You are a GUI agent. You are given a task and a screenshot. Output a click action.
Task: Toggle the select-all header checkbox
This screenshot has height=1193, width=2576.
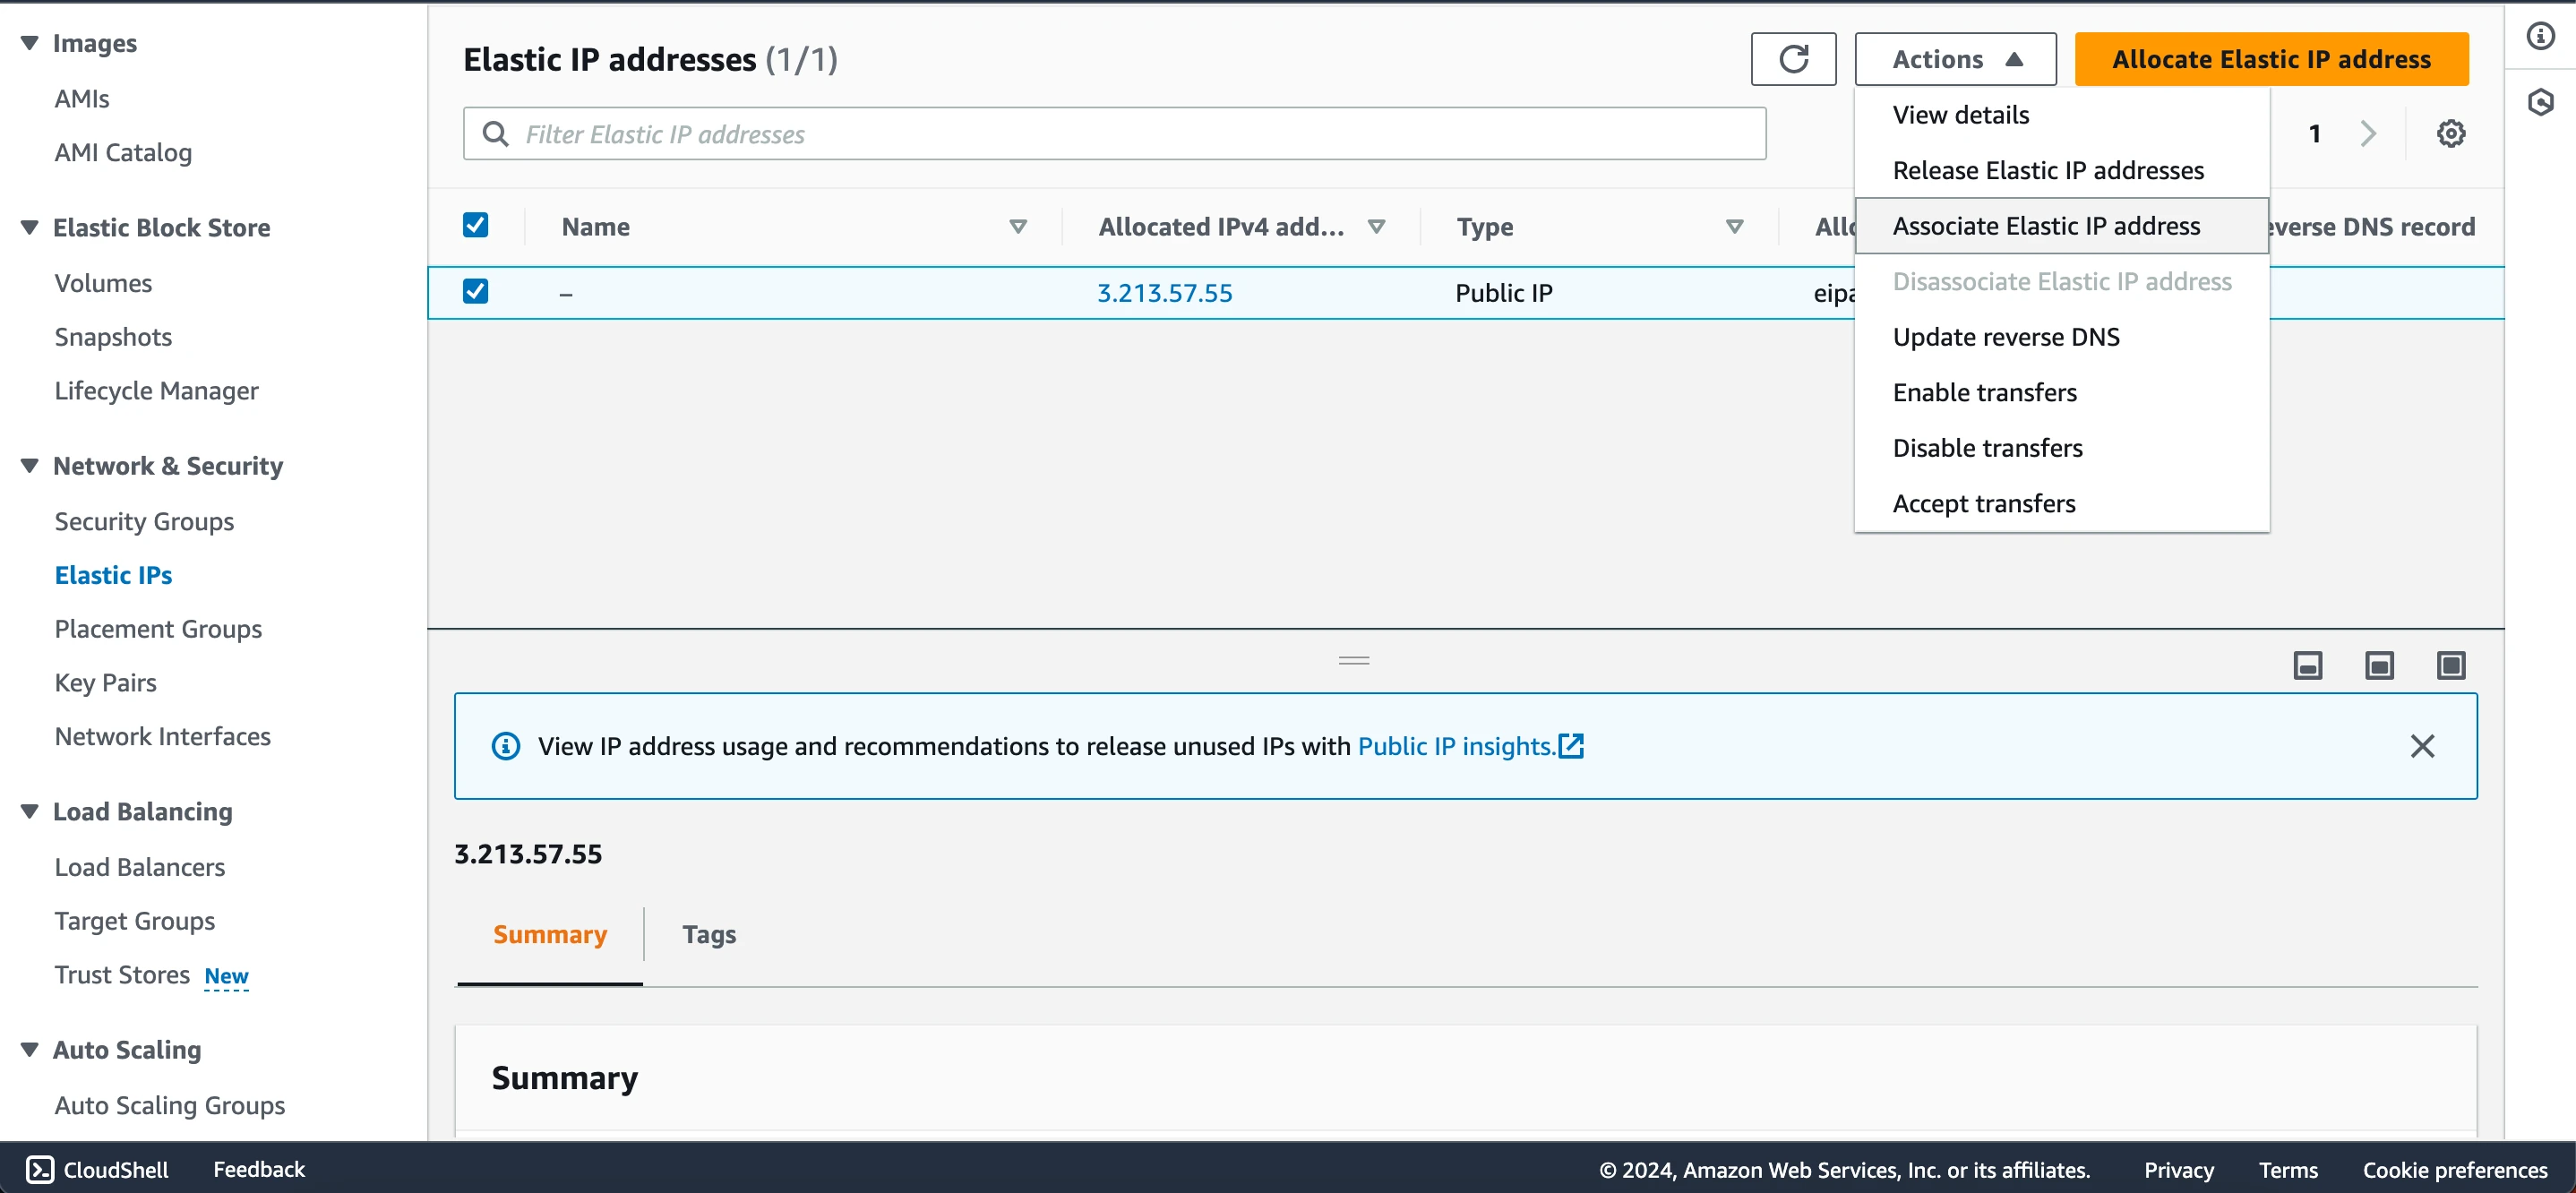coord(476,225)
